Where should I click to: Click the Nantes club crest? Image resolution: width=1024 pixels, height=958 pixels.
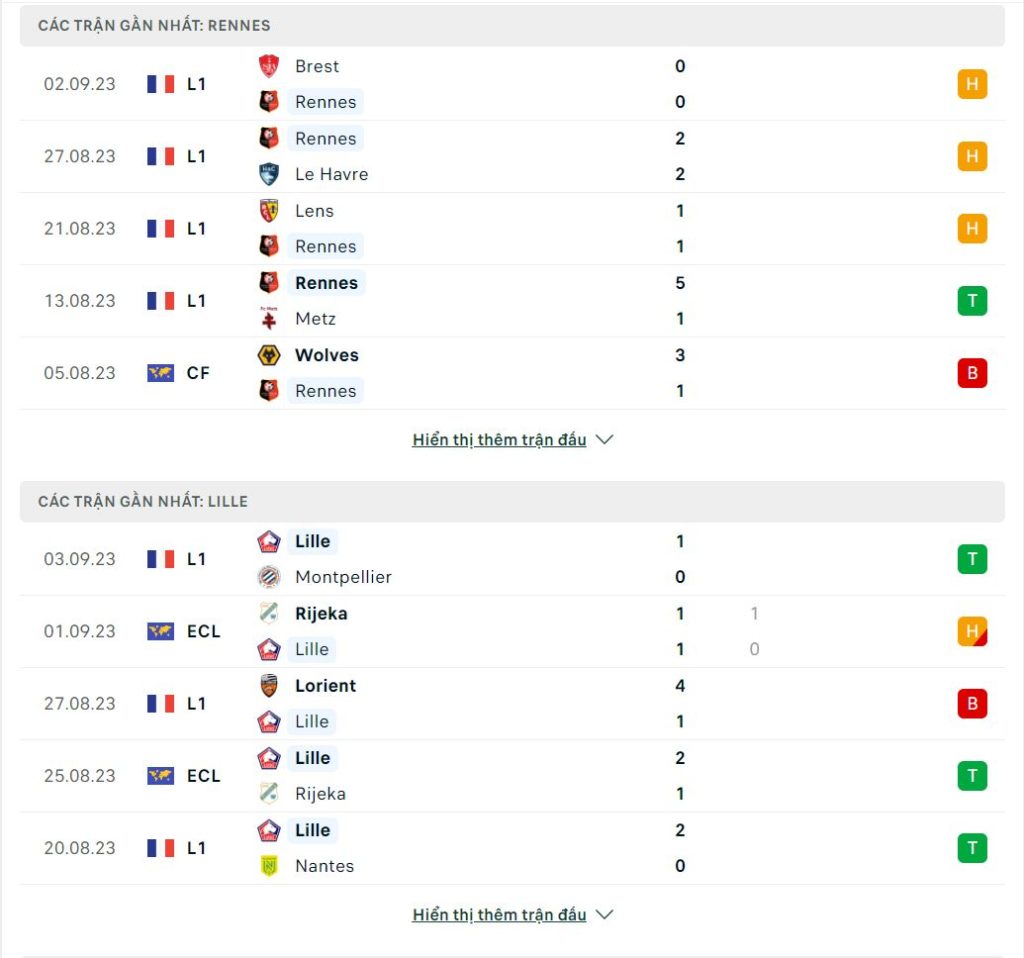click(268, 865)
